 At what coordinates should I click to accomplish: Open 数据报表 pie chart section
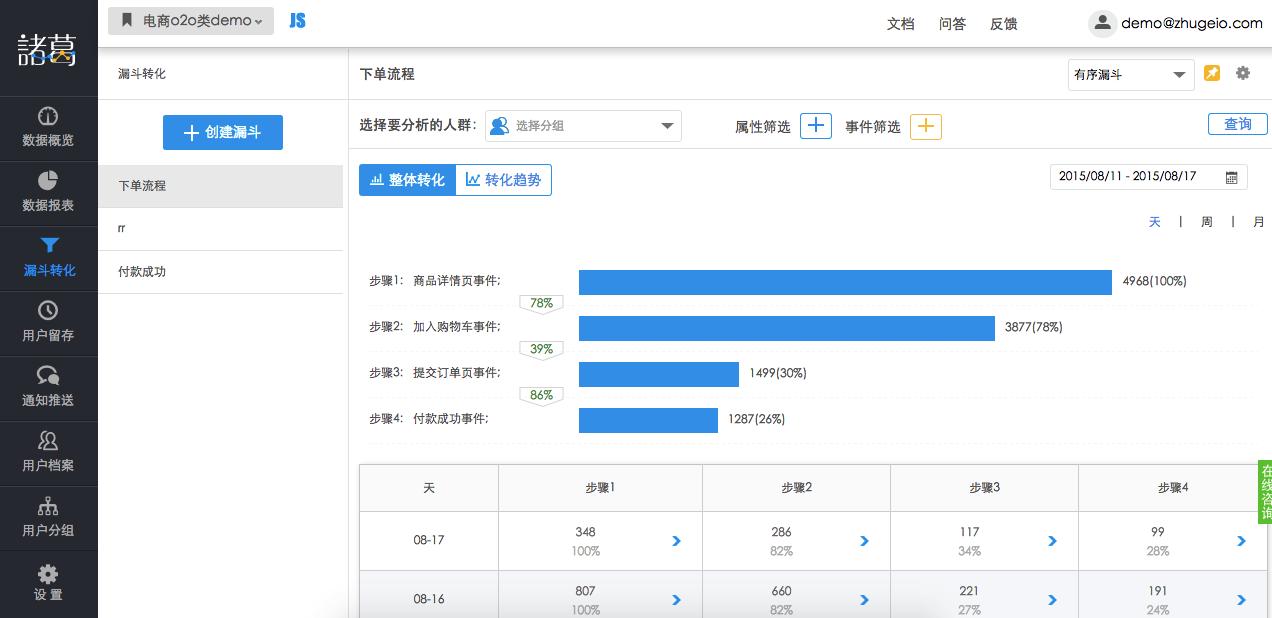point(48,192)
